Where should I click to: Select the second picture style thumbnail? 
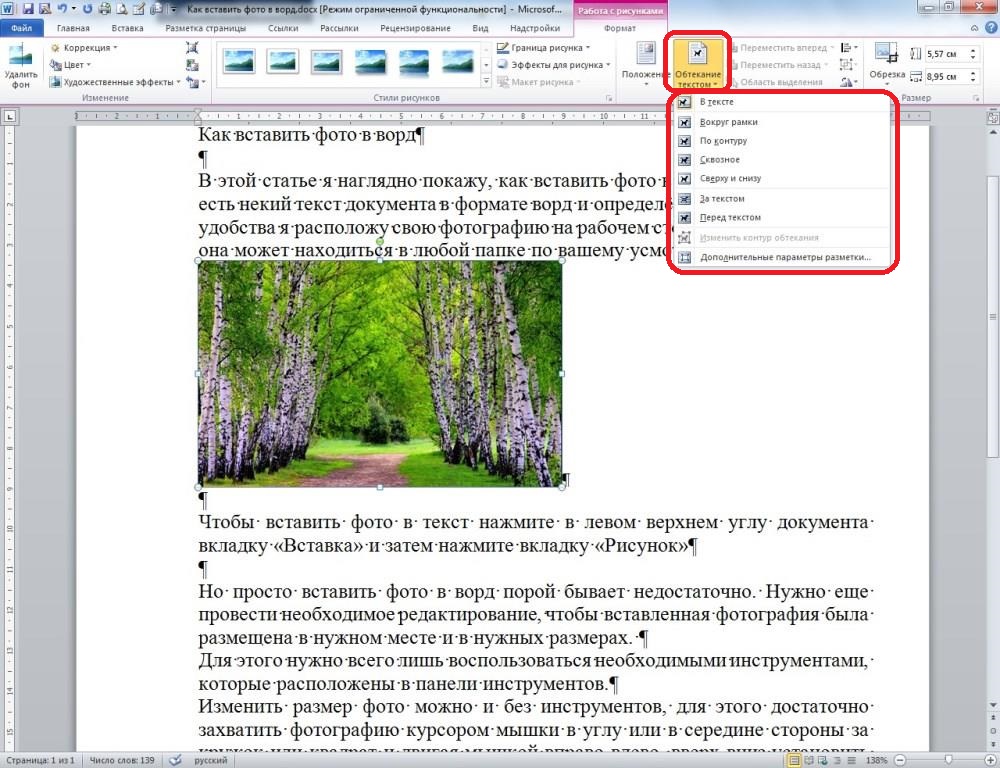pyautogui.click(x=283, y=63)
